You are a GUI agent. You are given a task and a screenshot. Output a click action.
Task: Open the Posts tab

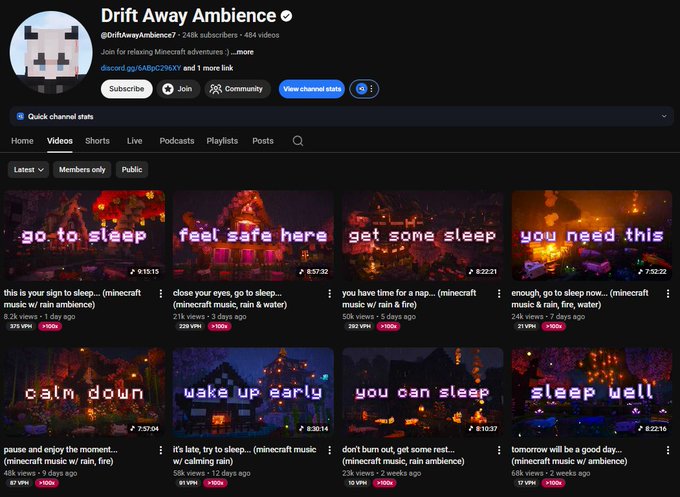pos(263,141)
